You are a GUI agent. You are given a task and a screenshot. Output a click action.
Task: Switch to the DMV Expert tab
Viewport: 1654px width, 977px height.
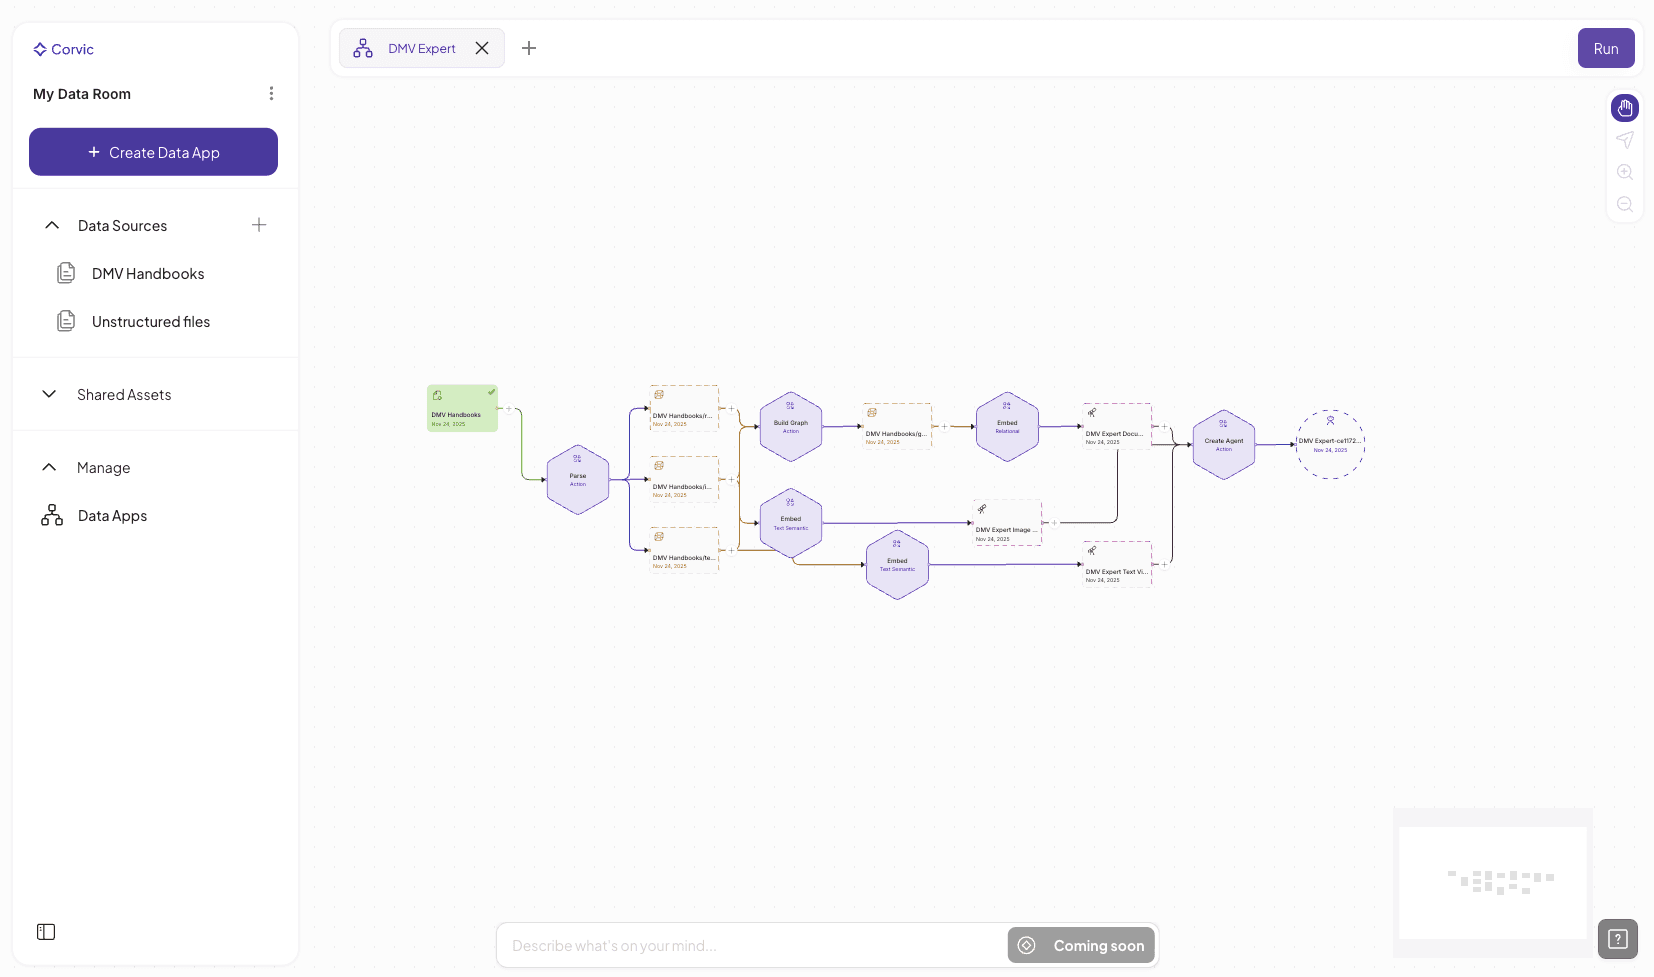421,47
